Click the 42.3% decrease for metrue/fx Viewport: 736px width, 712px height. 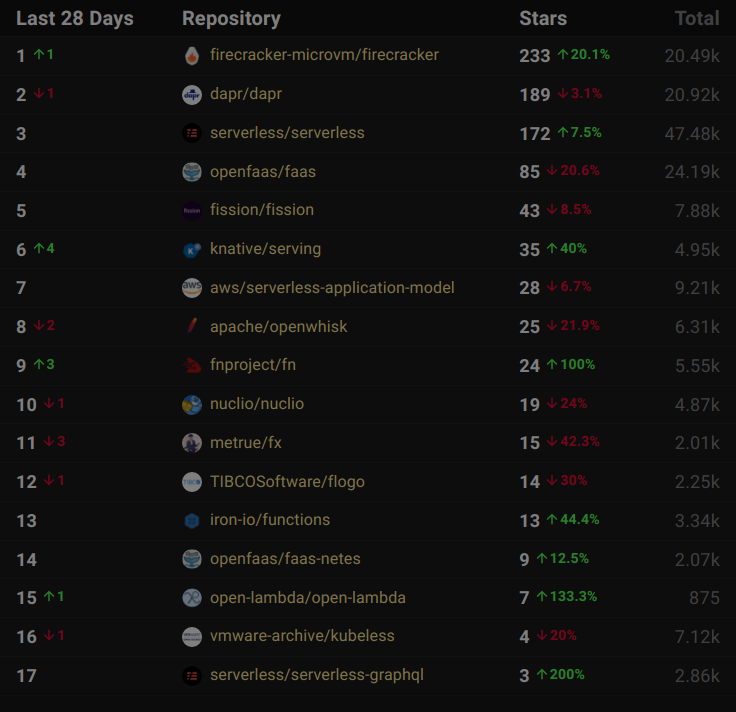pyautogui.click(x=573, y=442)
